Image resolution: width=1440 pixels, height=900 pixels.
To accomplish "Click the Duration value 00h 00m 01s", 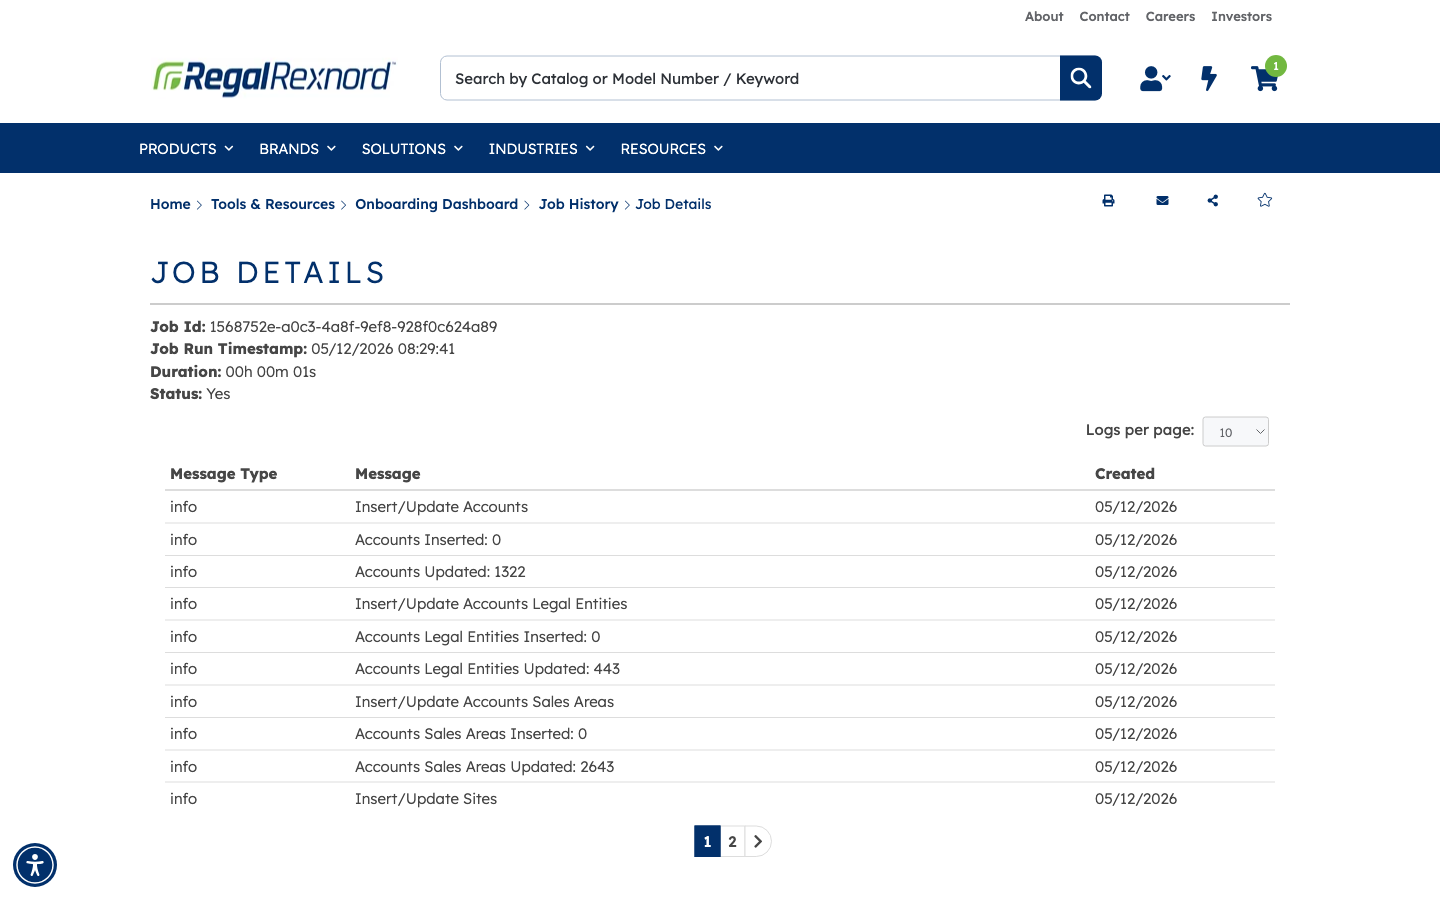I will tap(271, 372).
